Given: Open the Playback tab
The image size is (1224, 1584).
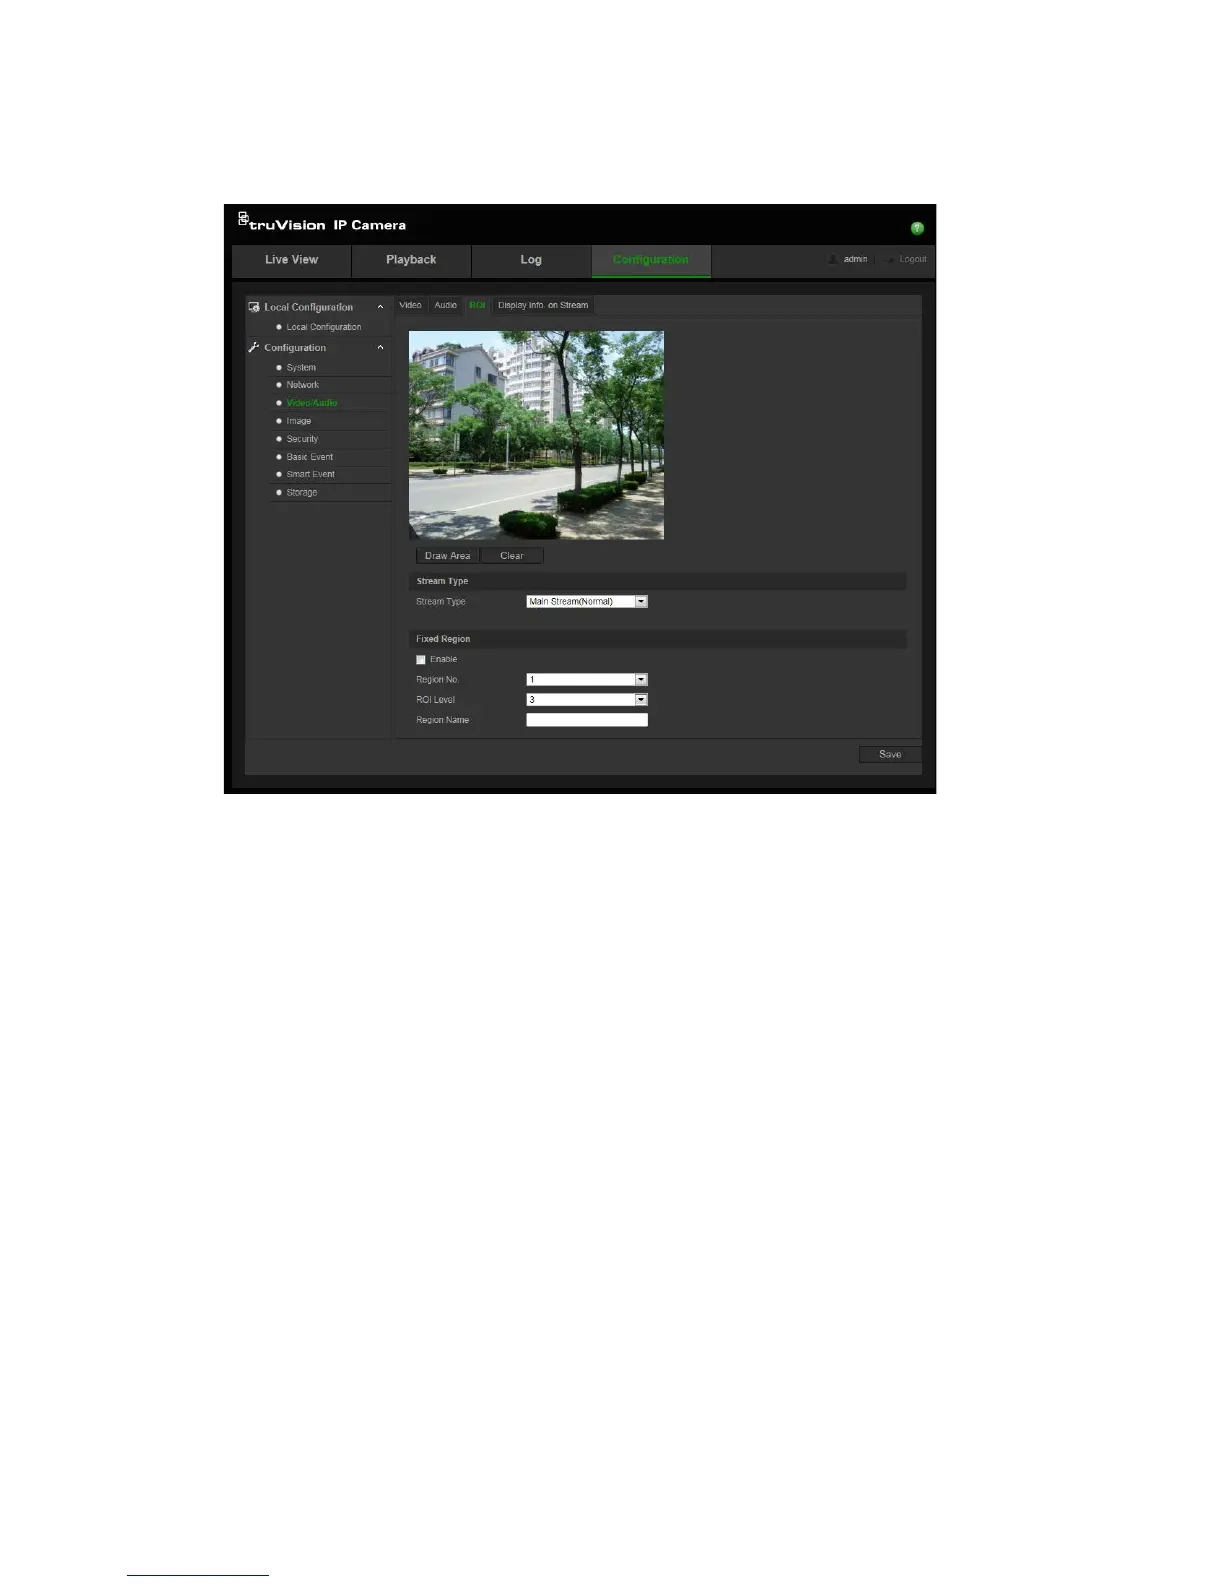Looking at the screenshot, I should 411,260.
